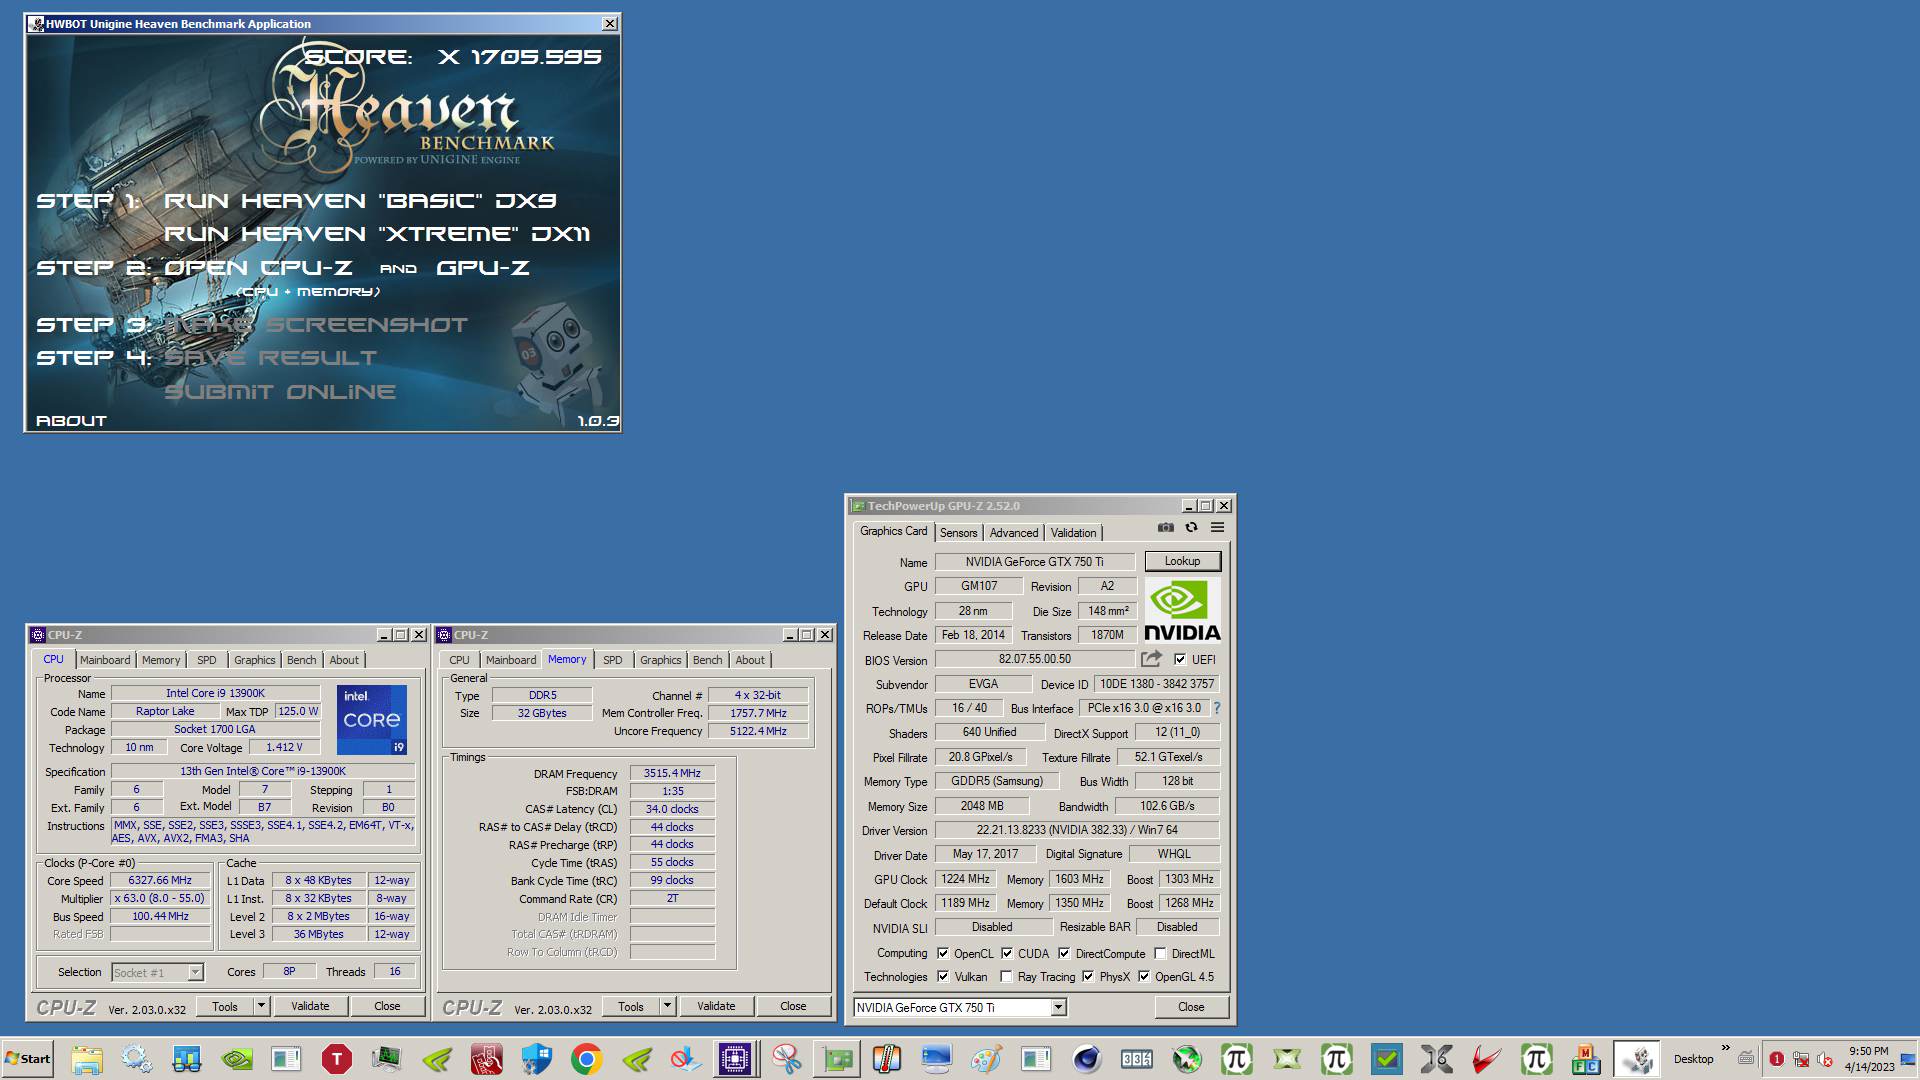Open the Paint palette taskbar icon
This screenshot has height=1080, width=1920.
987,1059
